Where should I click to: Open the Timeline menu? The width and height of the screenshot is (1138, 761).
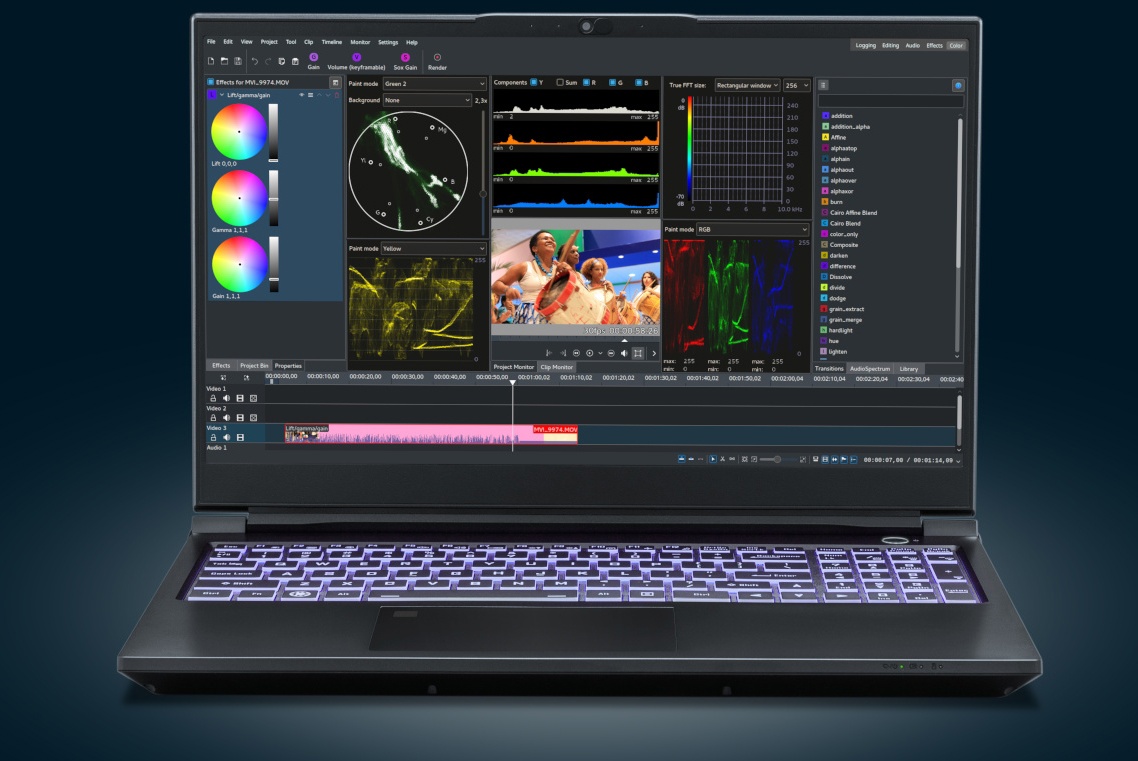[330, 42]
